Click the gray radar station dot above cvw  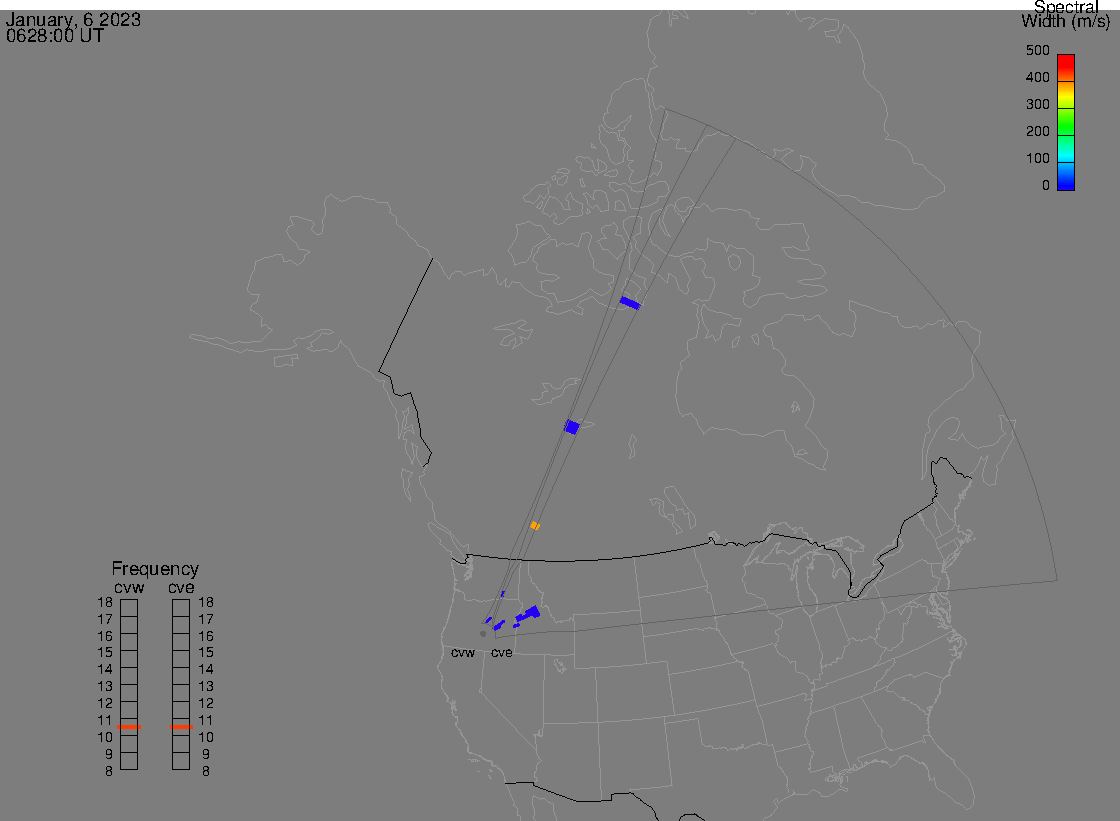click(x=483, y=634)
